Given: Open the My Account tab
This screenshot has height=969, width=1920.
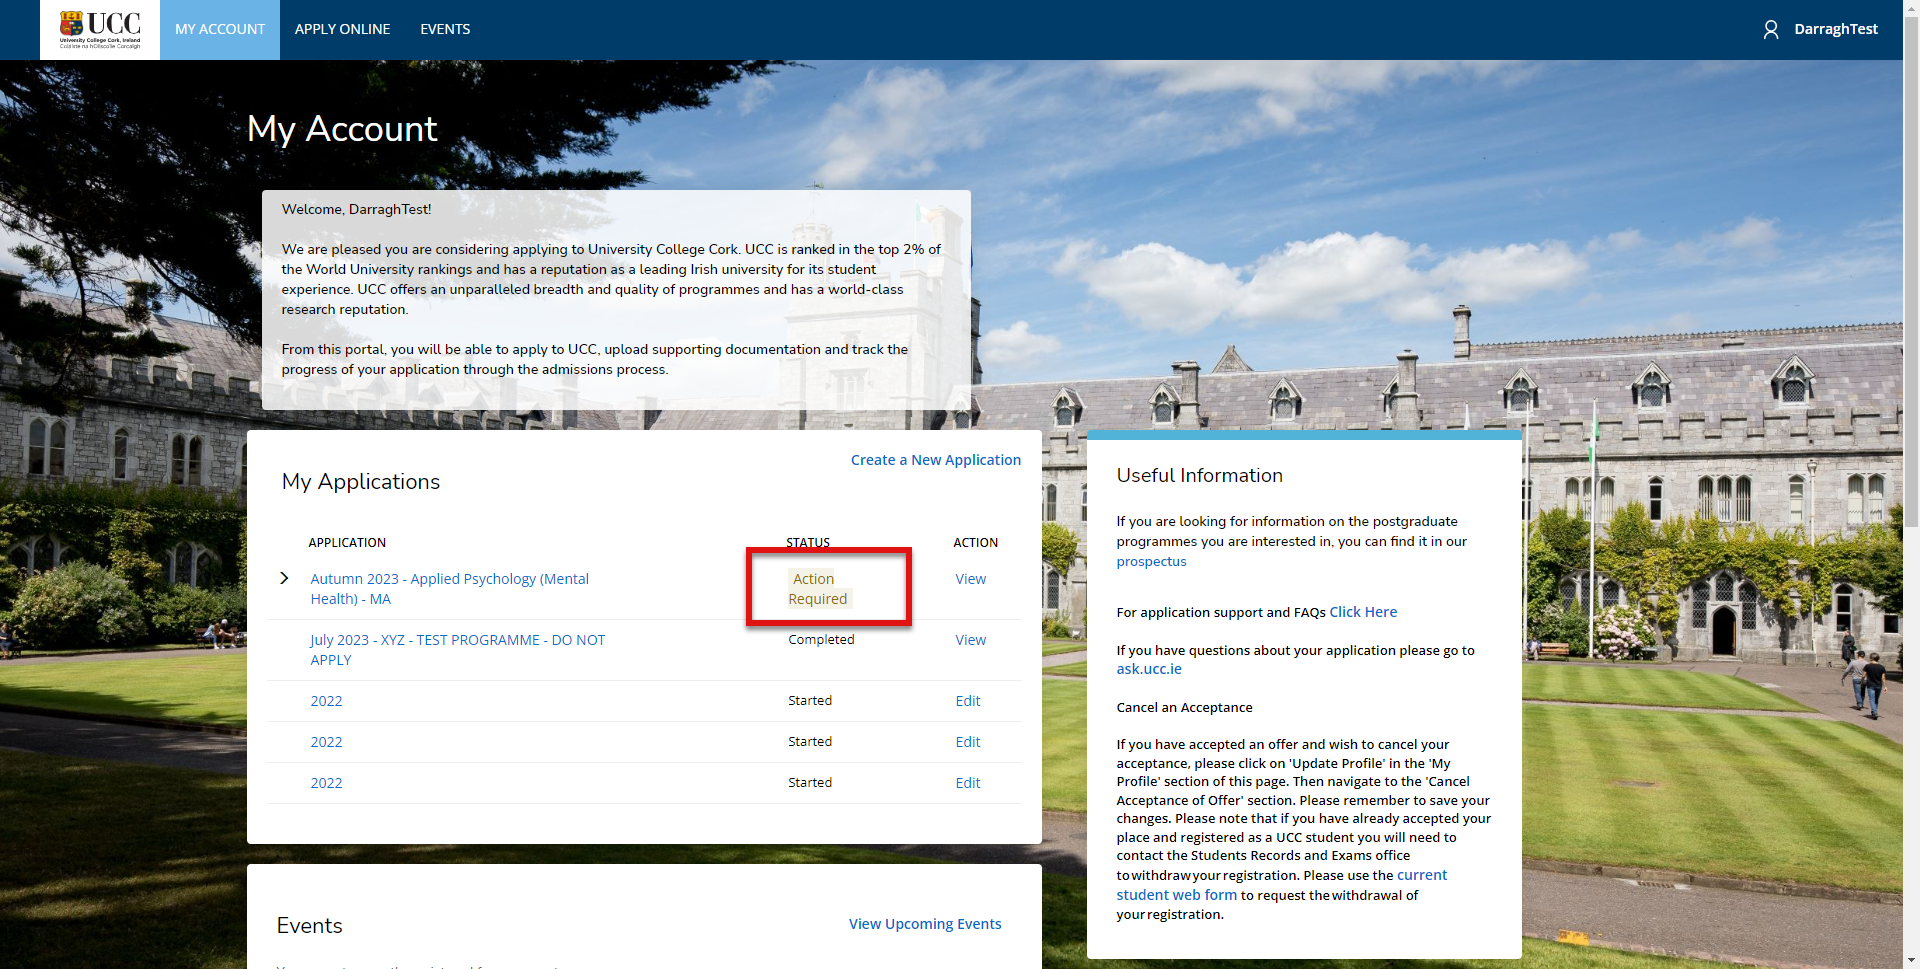Looking at the screenshot, I should (x=220, y=30).
